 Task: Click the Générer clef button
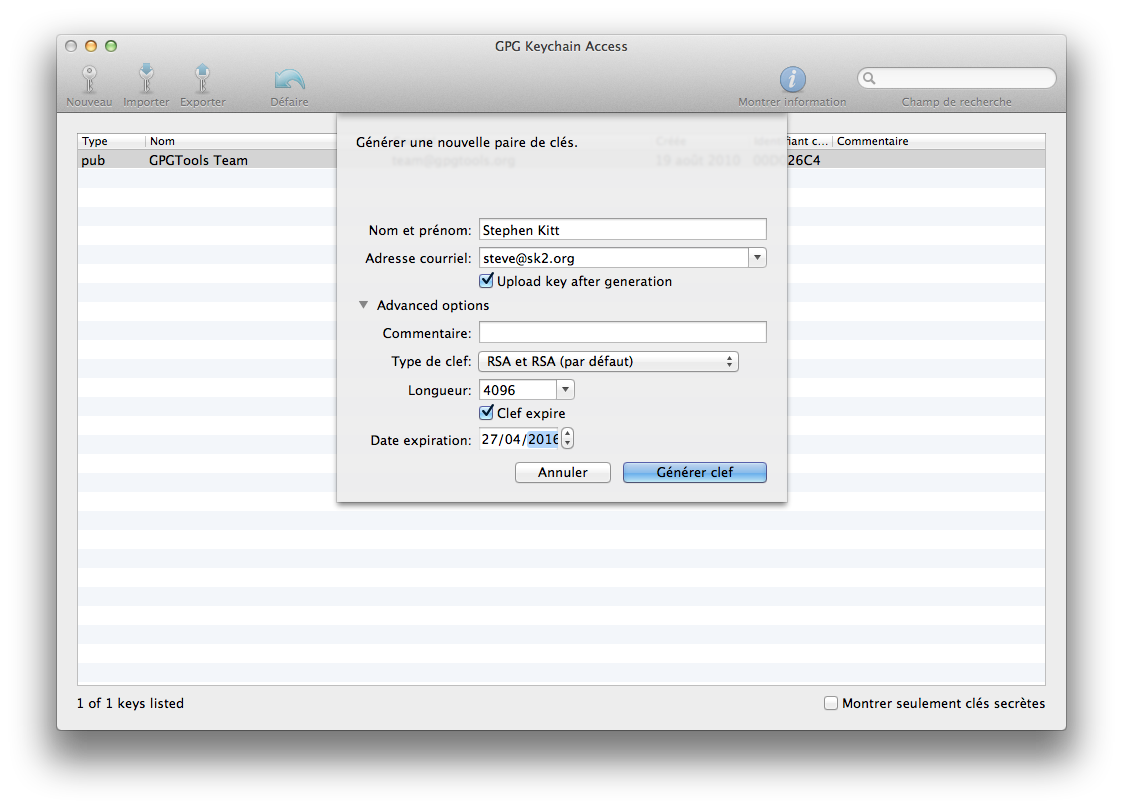click(x=694, y=472)
